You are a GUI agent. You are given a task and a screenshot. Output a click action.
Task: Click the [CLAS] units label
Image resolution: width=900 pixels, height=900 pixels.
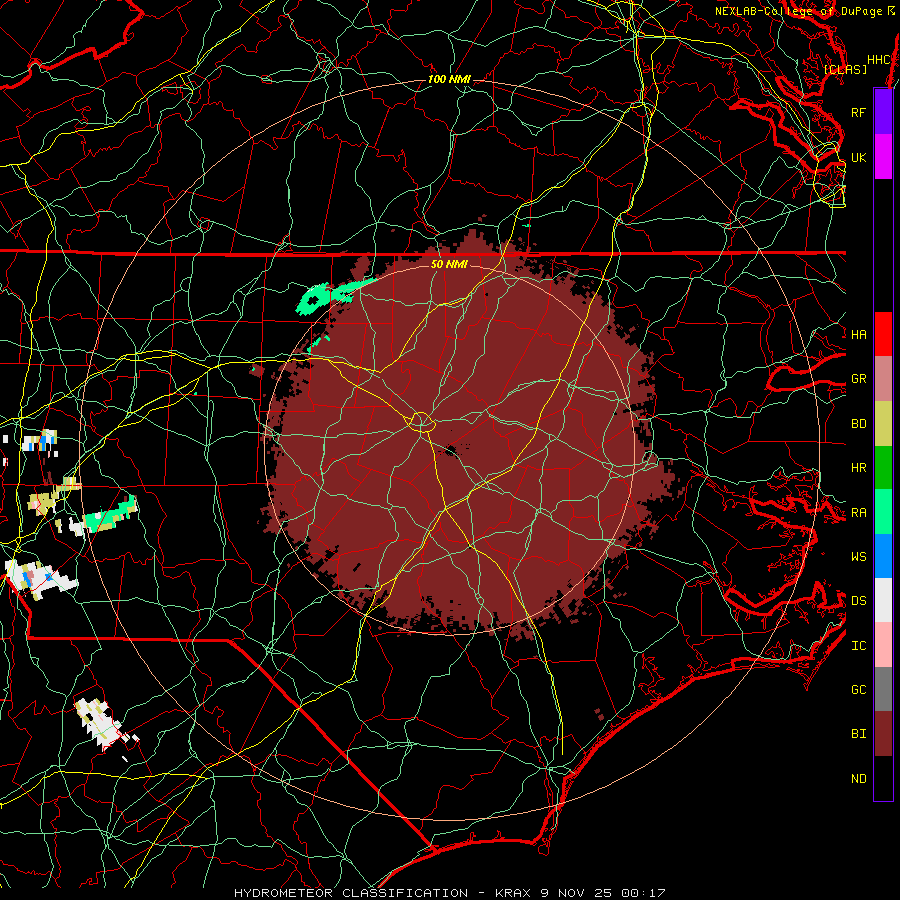pyautogui.click(x=845, y=69)
